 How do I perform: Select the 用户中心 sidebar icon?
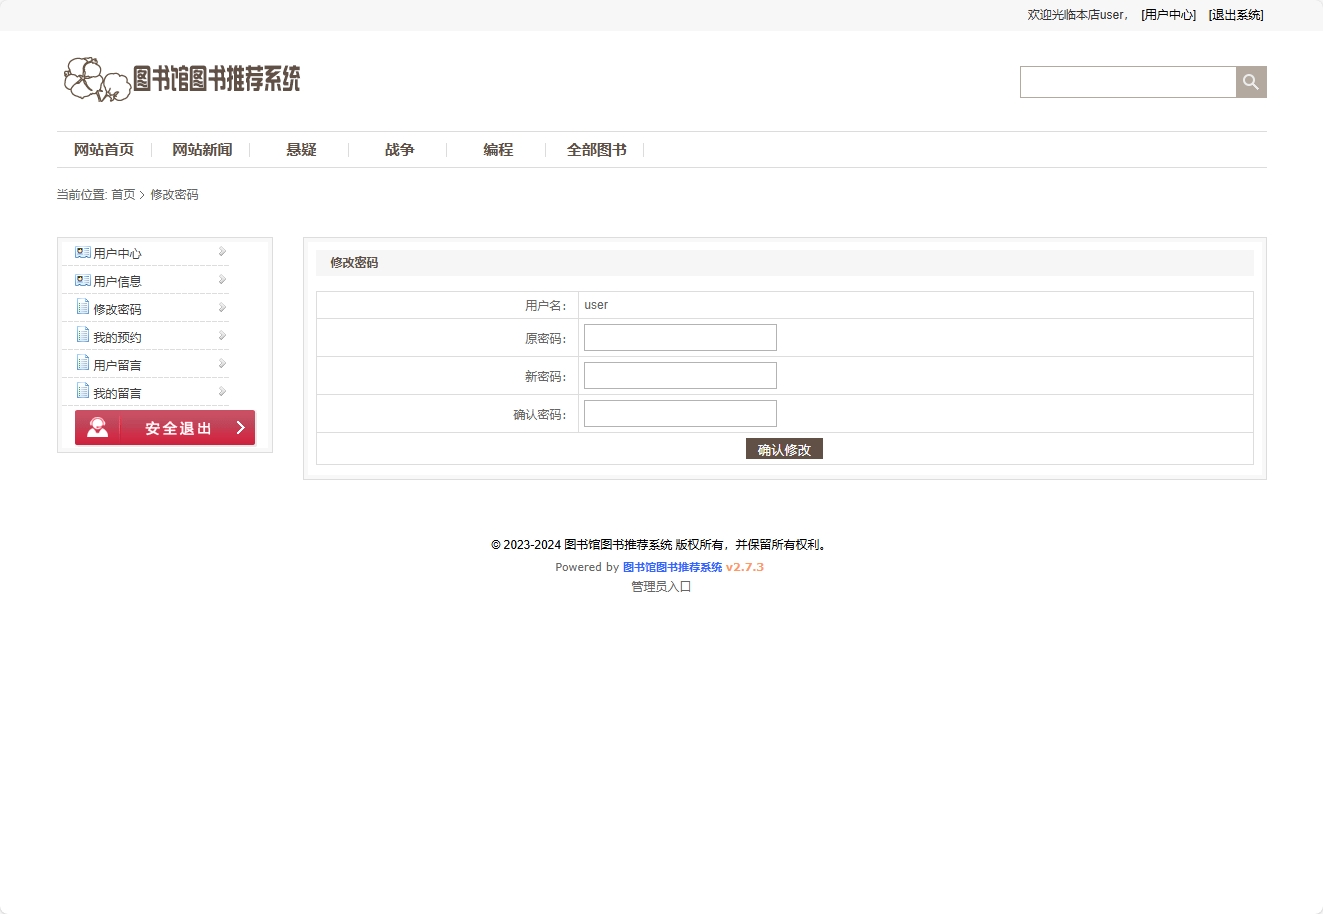click(x=81, y=252)
